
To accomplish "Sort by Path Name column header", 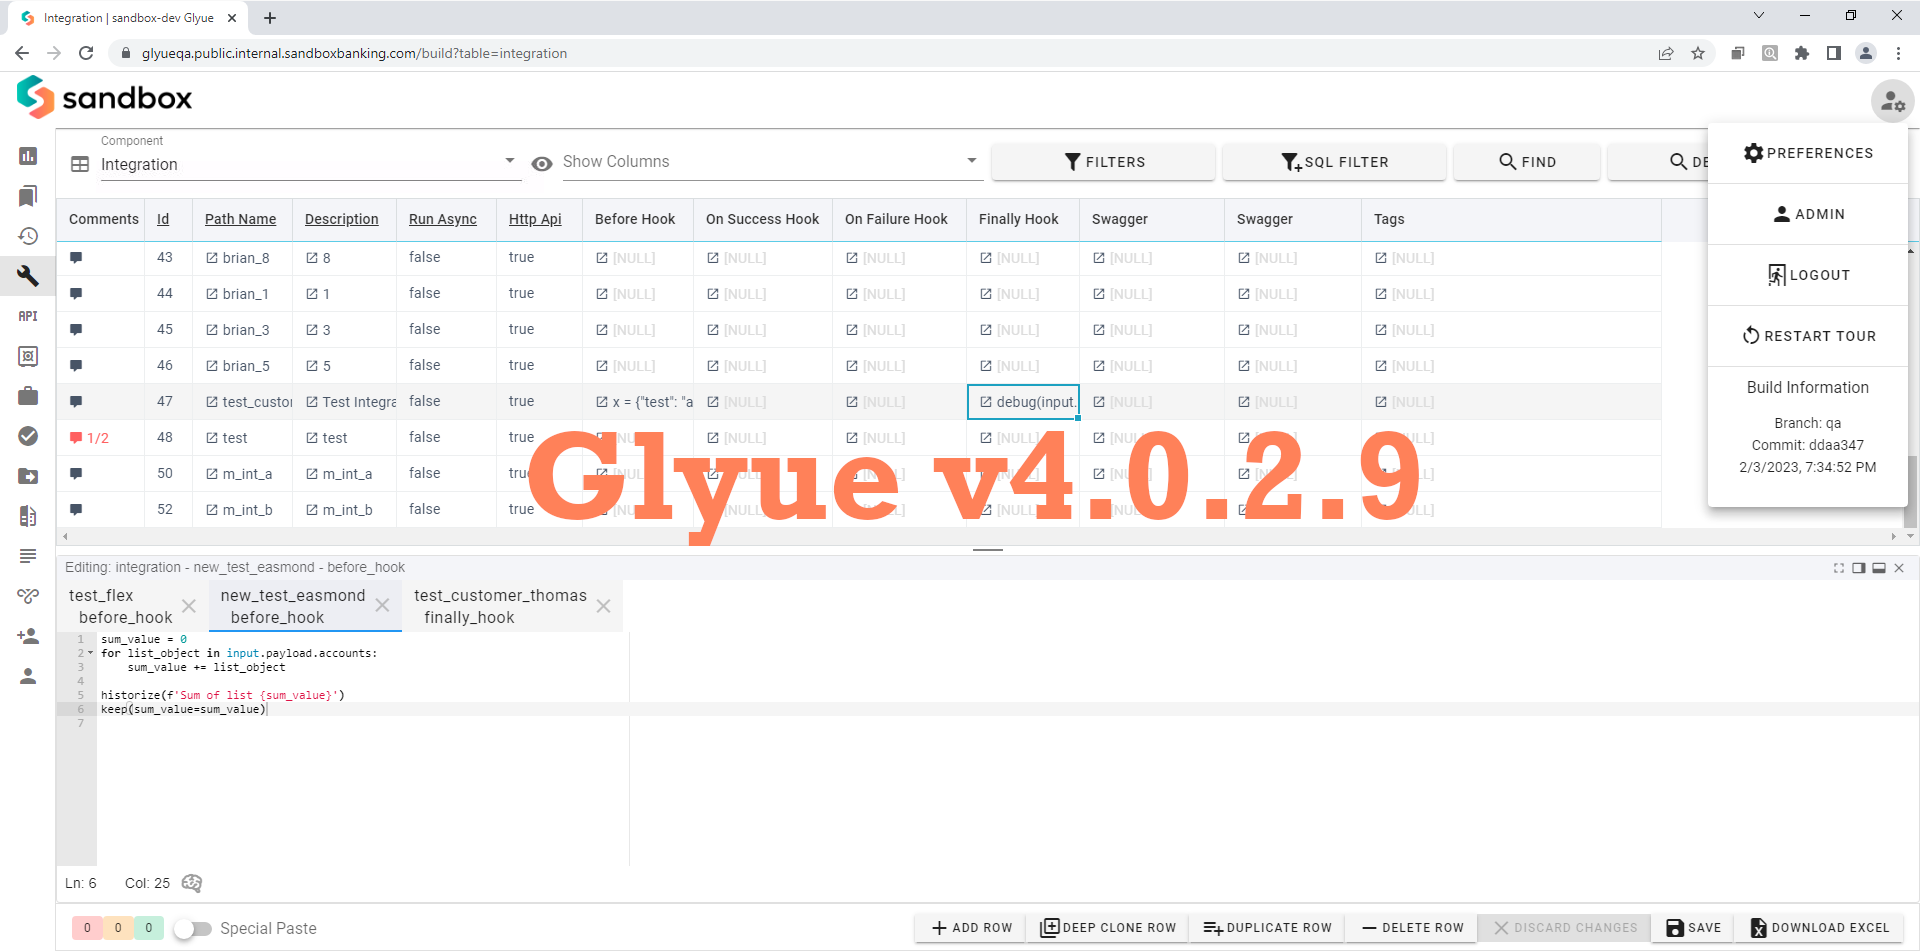I will click(240, 219).
